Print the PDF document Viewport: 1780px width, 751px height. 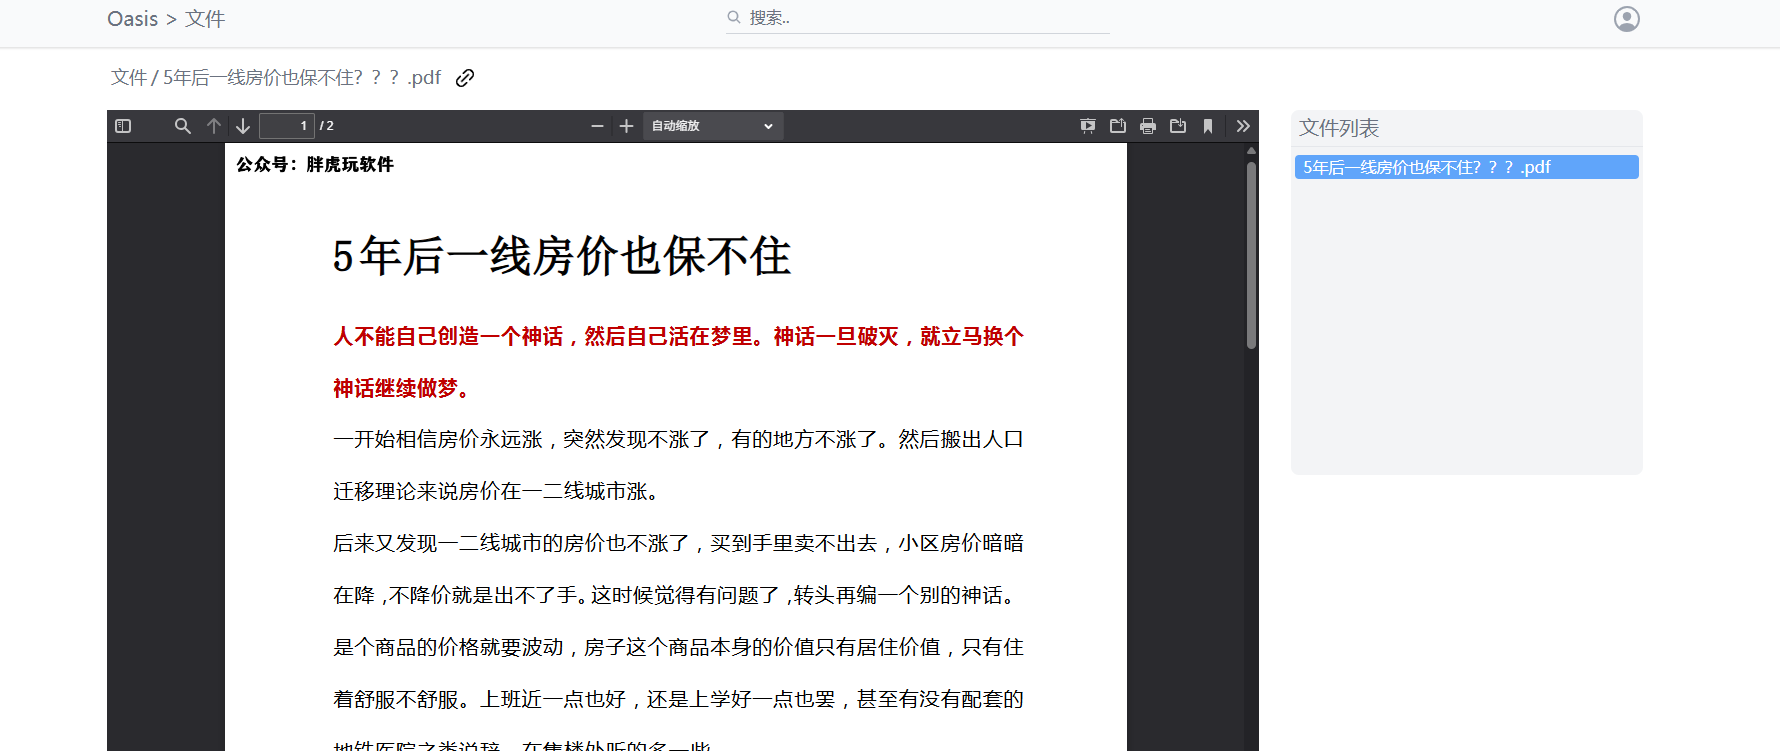pos(1148,126)
